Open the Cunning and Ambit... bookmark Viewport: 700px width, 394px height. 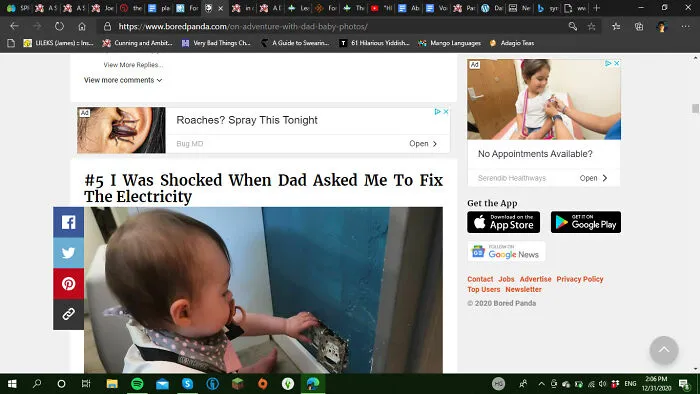[137, 43]
